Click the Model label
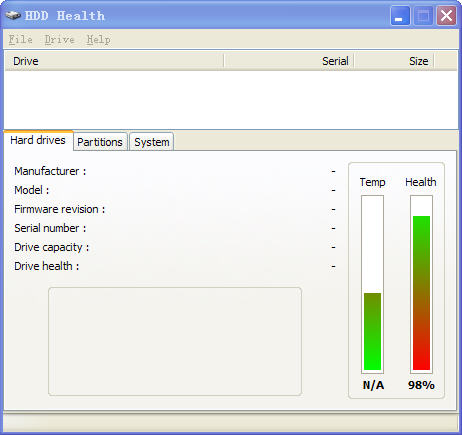462x435 pixels. [x=32, y=190]
